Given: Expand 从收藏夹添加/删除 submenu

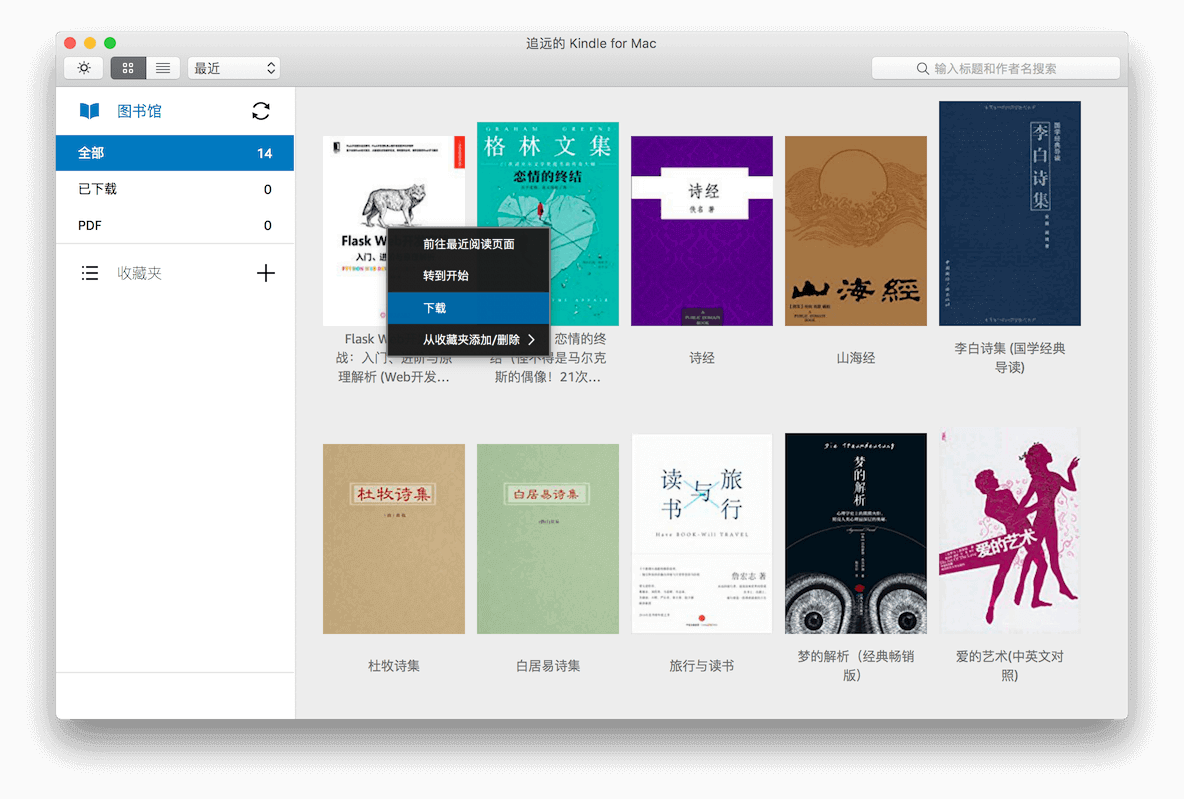Looking at the screenshot, I should 468,340.
